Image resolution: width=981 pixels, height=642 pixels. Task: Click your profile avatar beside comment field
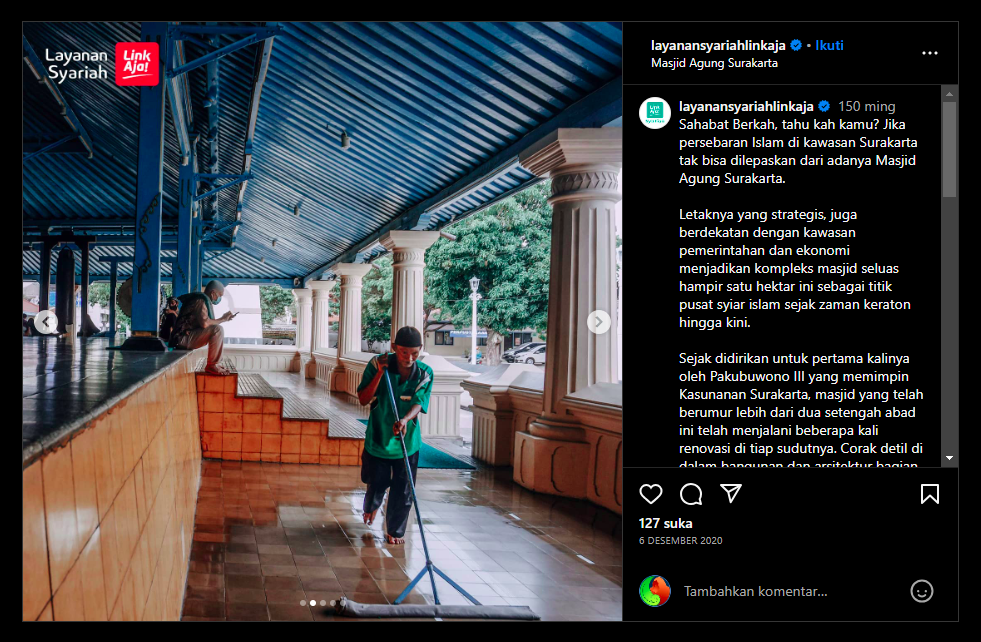click(x=655, y=591)
